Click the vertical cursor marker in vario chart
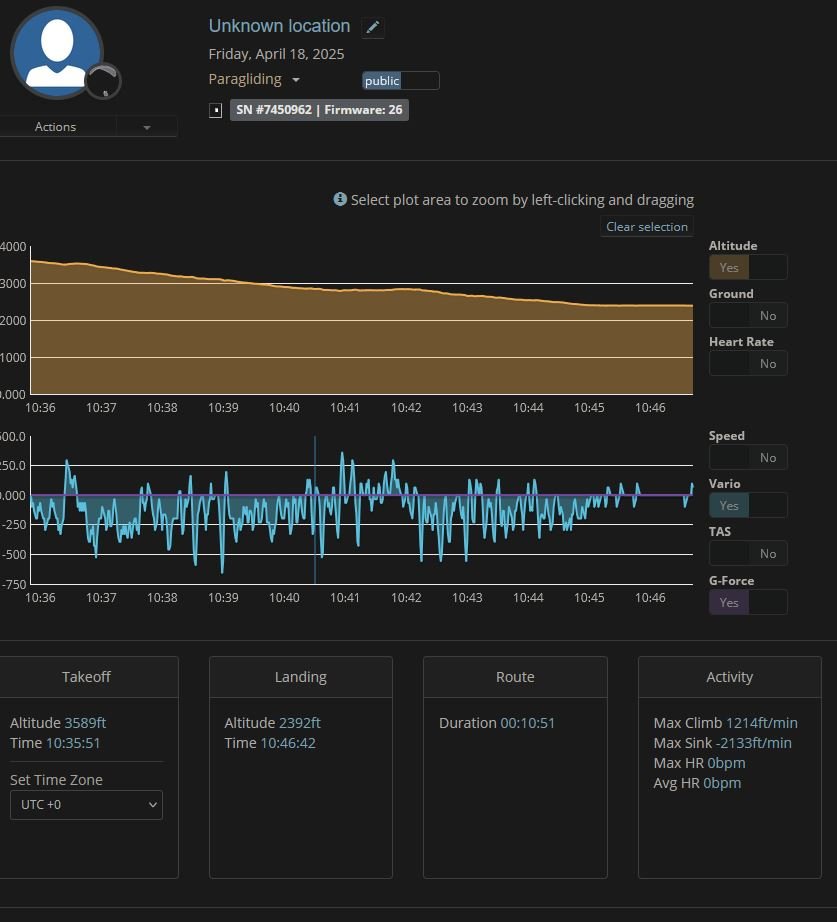Viewport: 837px width, 922px height. tap(315, 510)
